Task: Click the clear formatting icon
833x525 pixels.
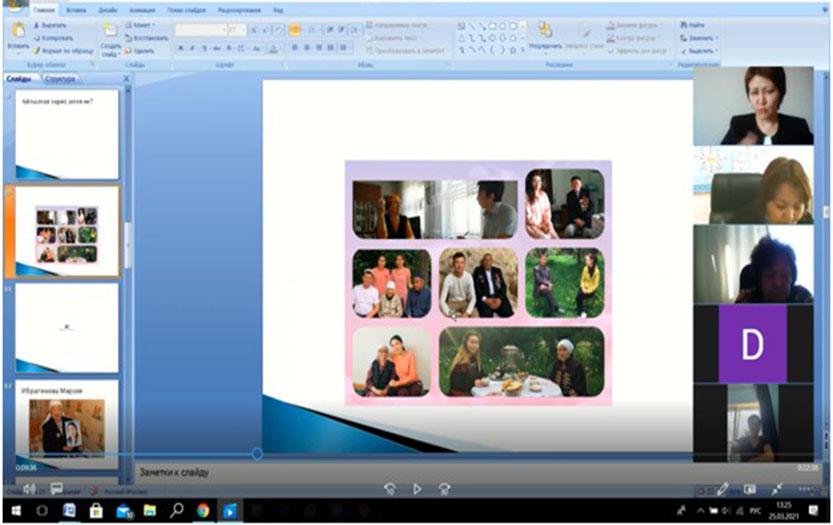Action: point(278,30)
